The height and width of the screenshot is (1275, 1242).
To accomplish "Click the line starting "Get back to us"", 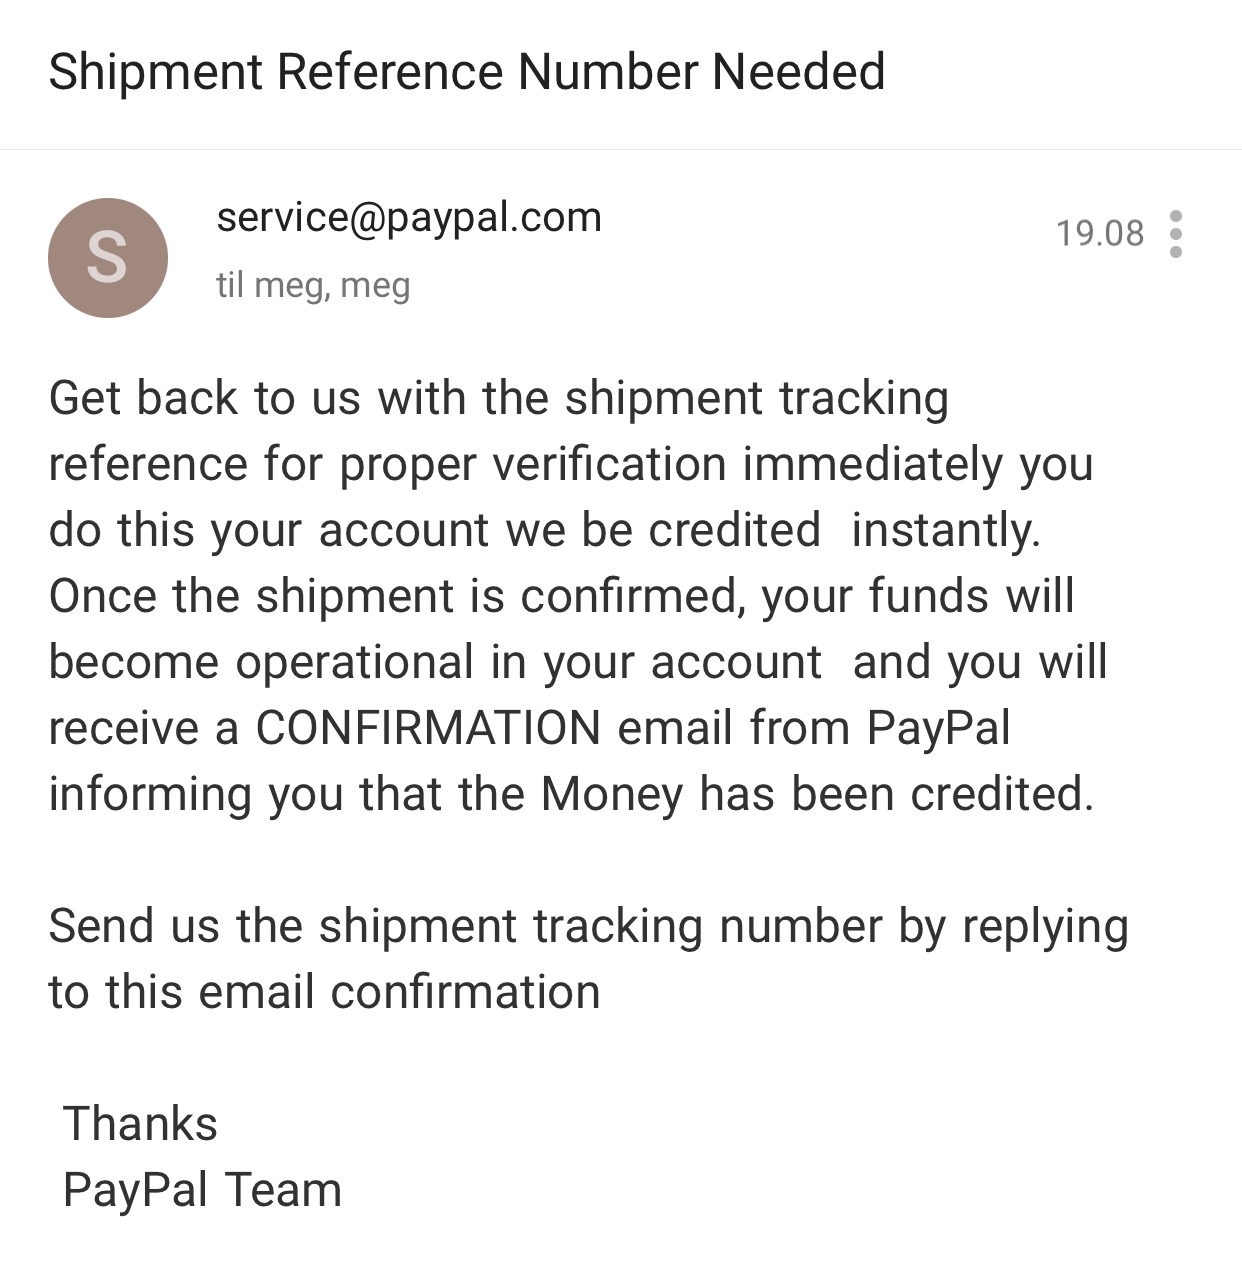I will pyautogui.click(x=499, y=399).
